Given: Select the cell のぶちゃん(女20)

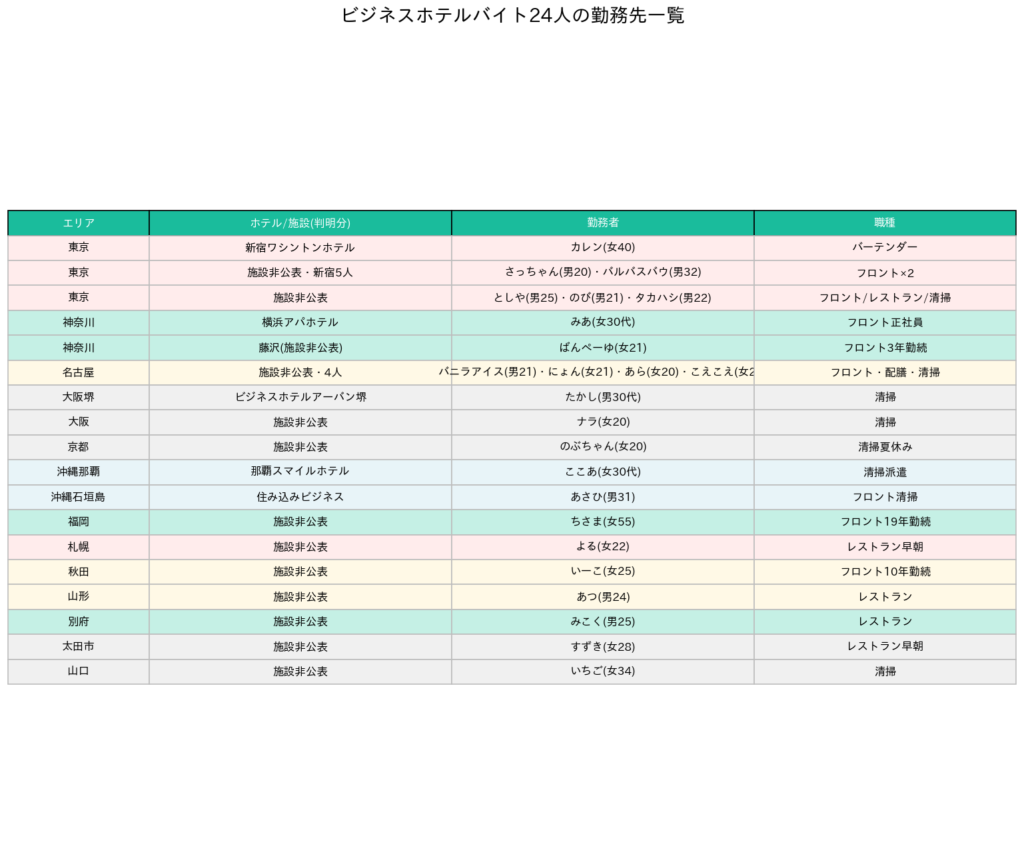Looking at the screenshot, I should [x=603, y=447].
